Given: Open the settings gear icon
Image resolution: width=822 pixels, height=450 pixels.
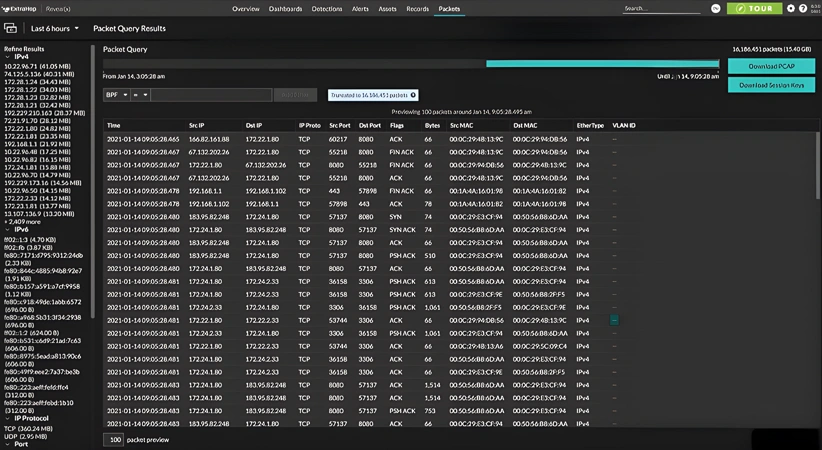Looking at the screenshot, I should point(791,9).
